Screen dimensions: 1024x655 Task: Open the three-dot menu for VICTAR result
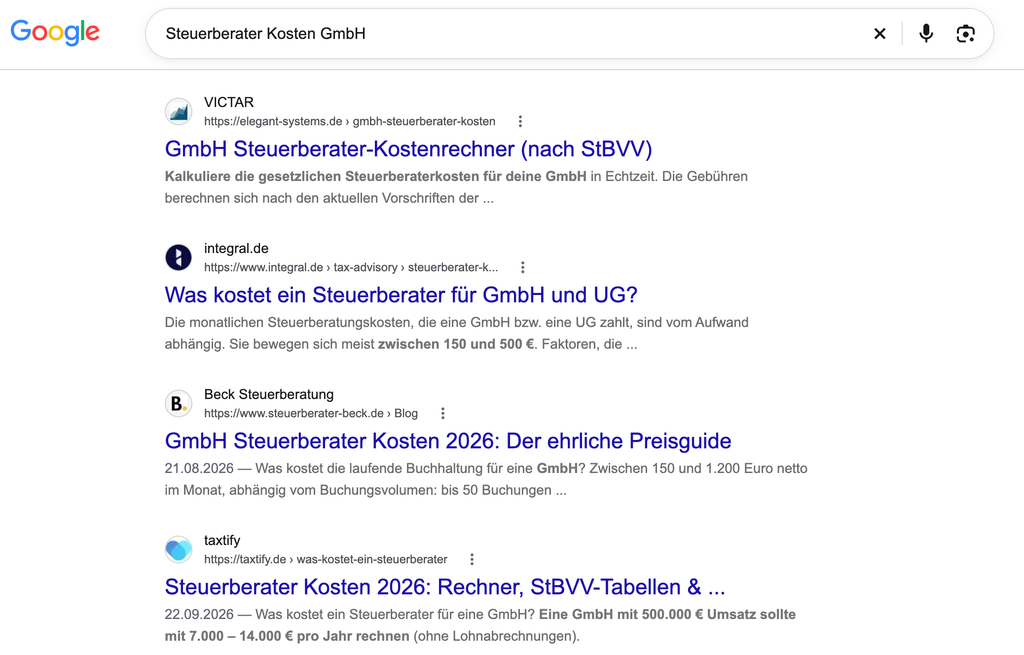(520, 121)
